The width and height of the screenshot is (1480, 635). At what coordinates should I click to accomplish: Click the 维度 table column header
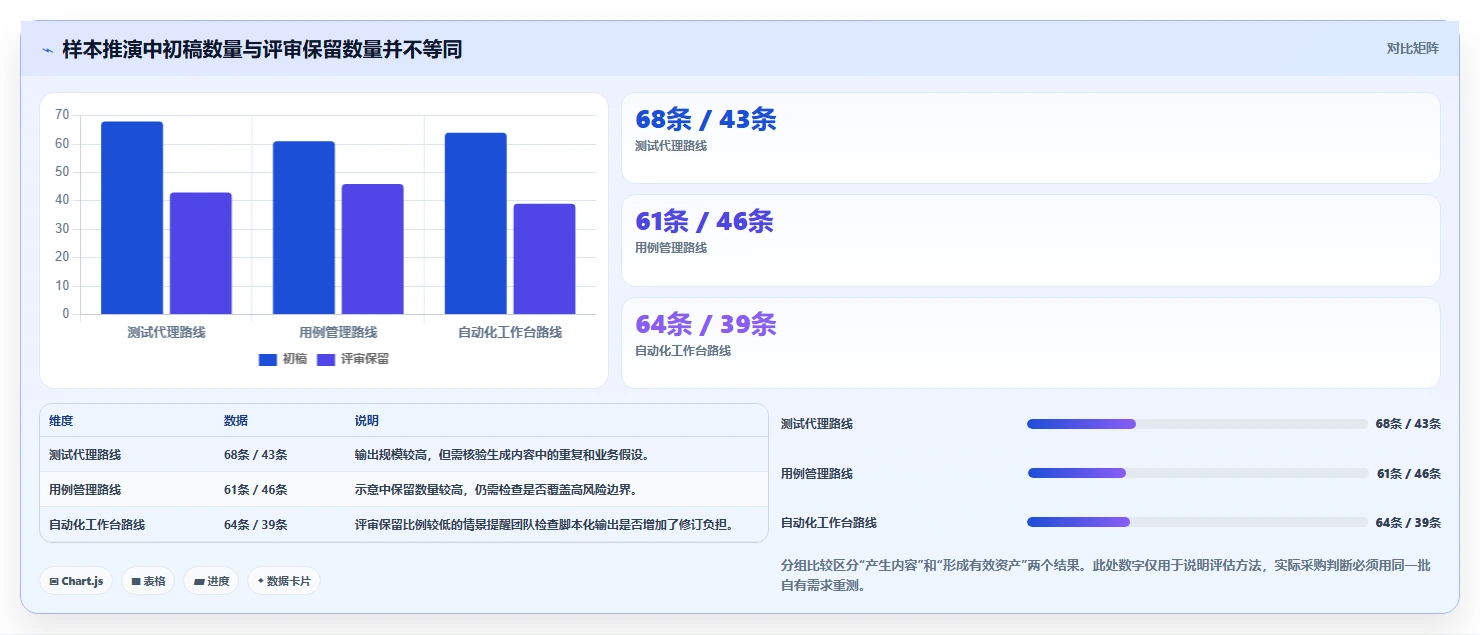[61, 421]
